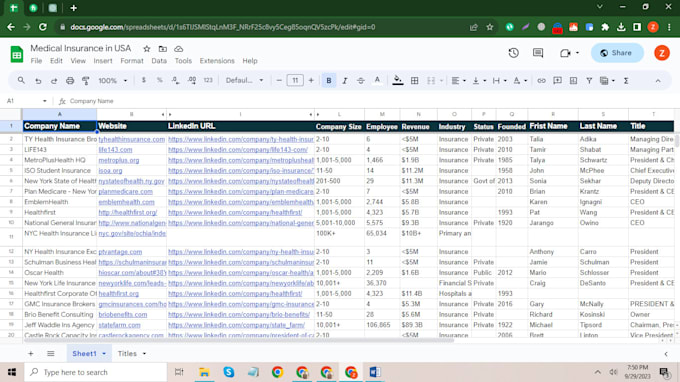Open the Google Sheets home icon
Screen dimensions: 680x382
tap(16, 55)
